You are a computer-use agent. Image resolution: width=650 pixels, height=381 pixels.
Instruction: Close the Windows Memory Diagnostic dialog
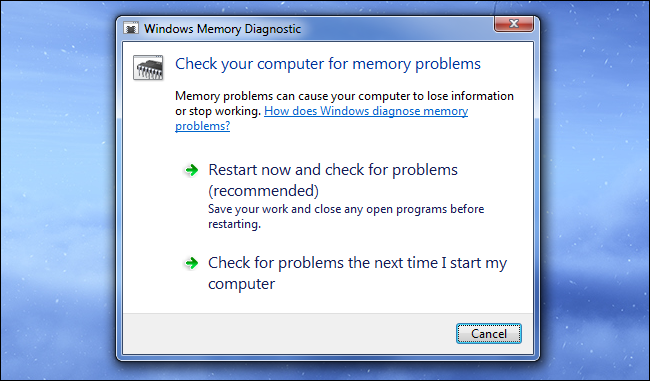coord(514,24)
